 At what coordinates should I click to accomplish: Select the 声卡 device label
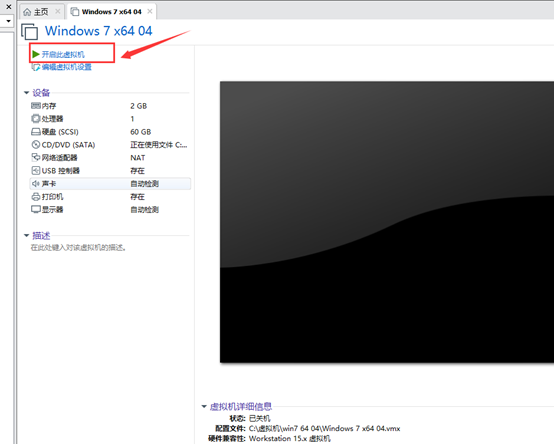49,184
